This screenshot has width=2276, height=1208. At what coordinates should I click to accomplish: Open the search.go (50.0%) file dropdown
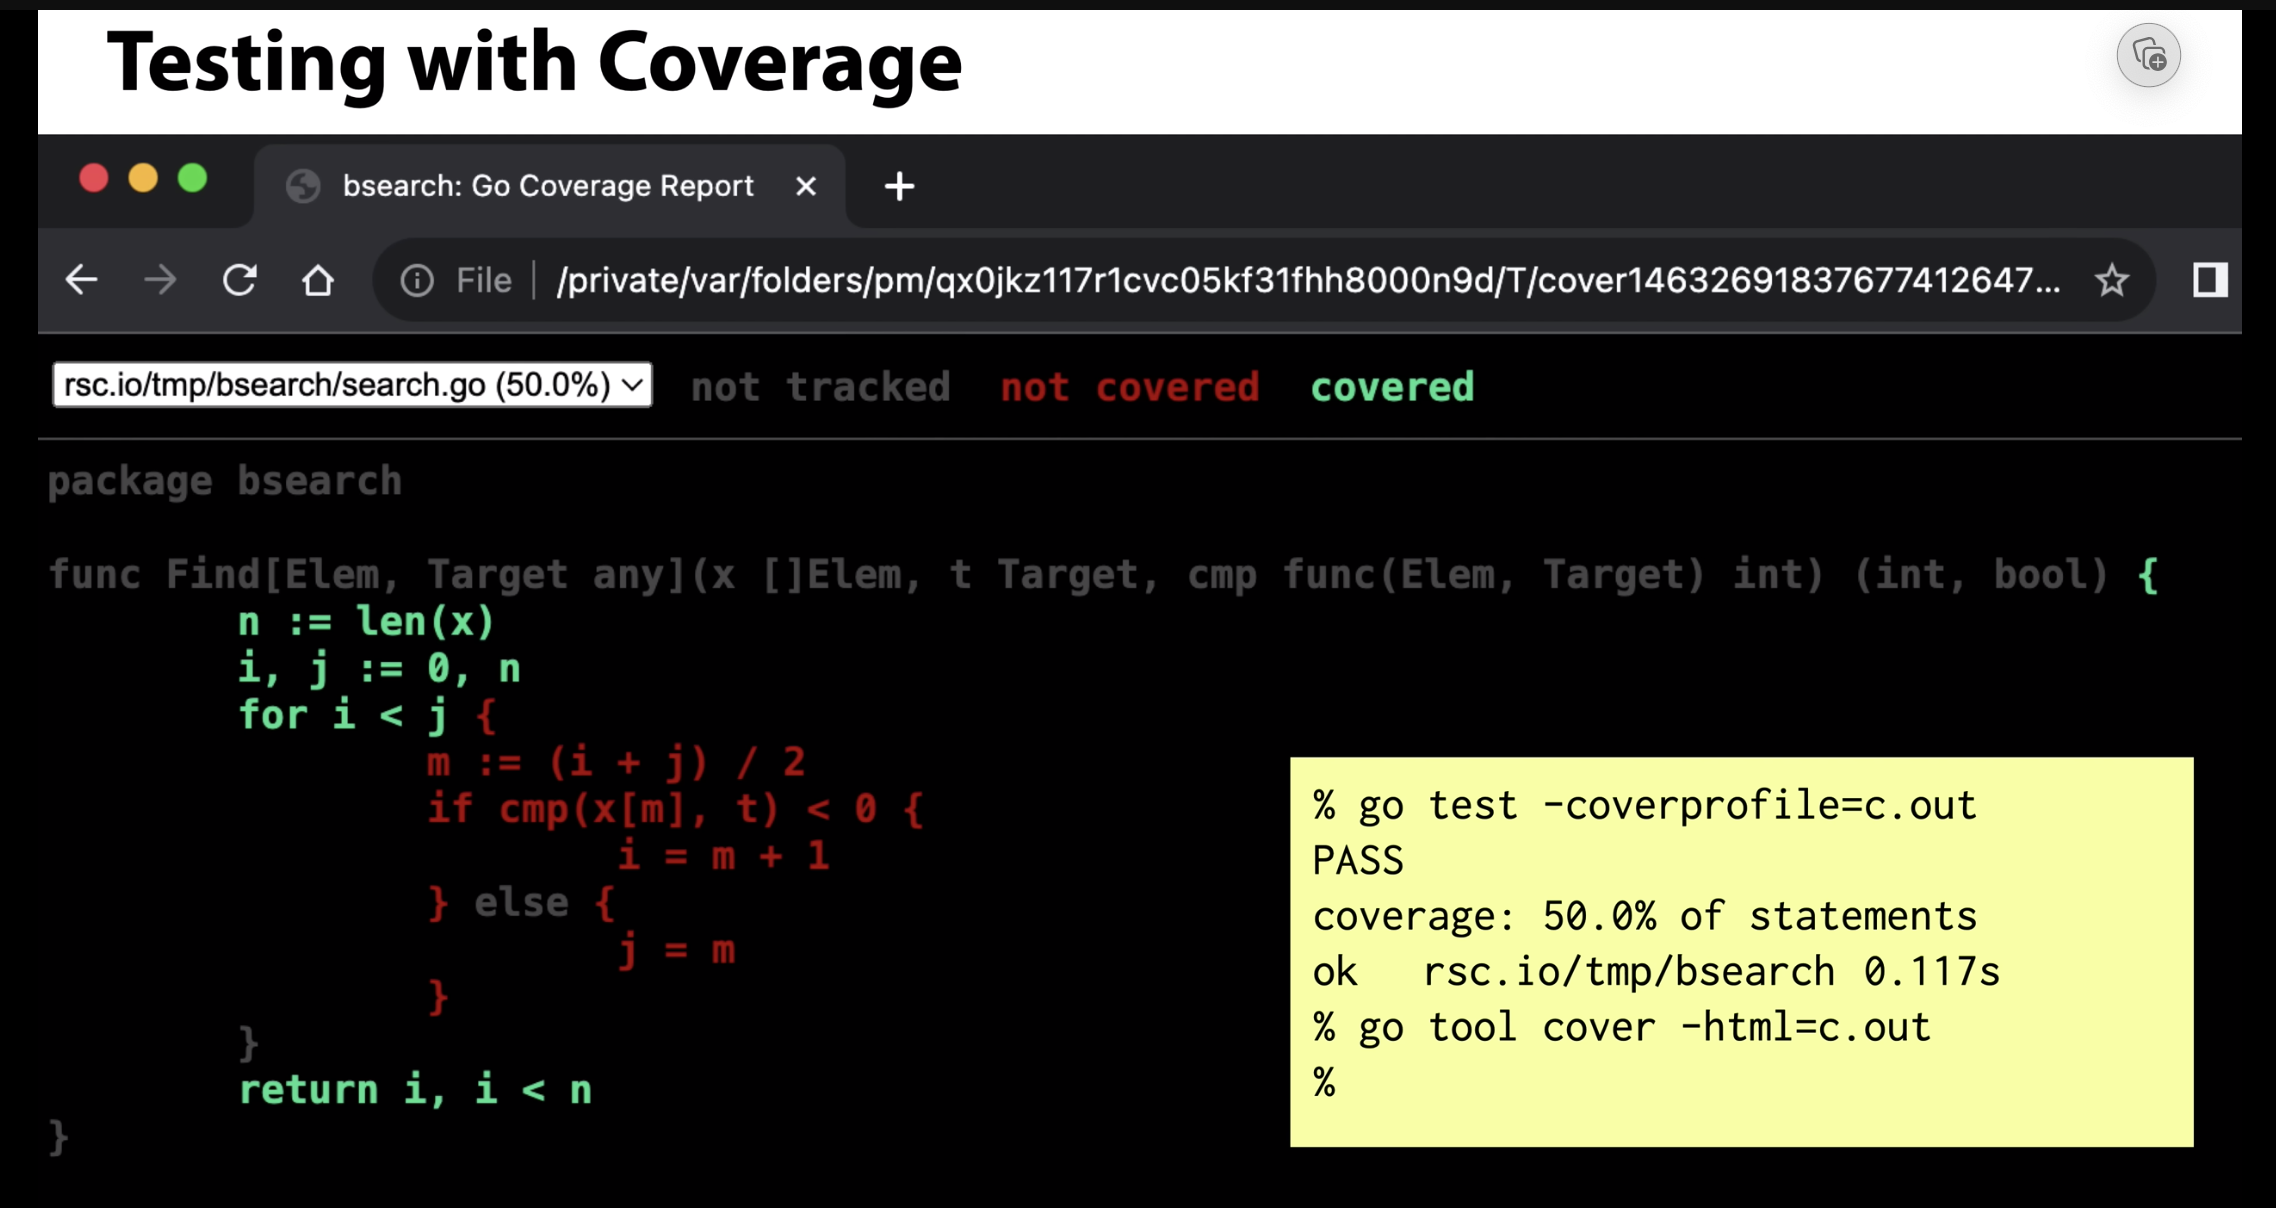(352, 385)
